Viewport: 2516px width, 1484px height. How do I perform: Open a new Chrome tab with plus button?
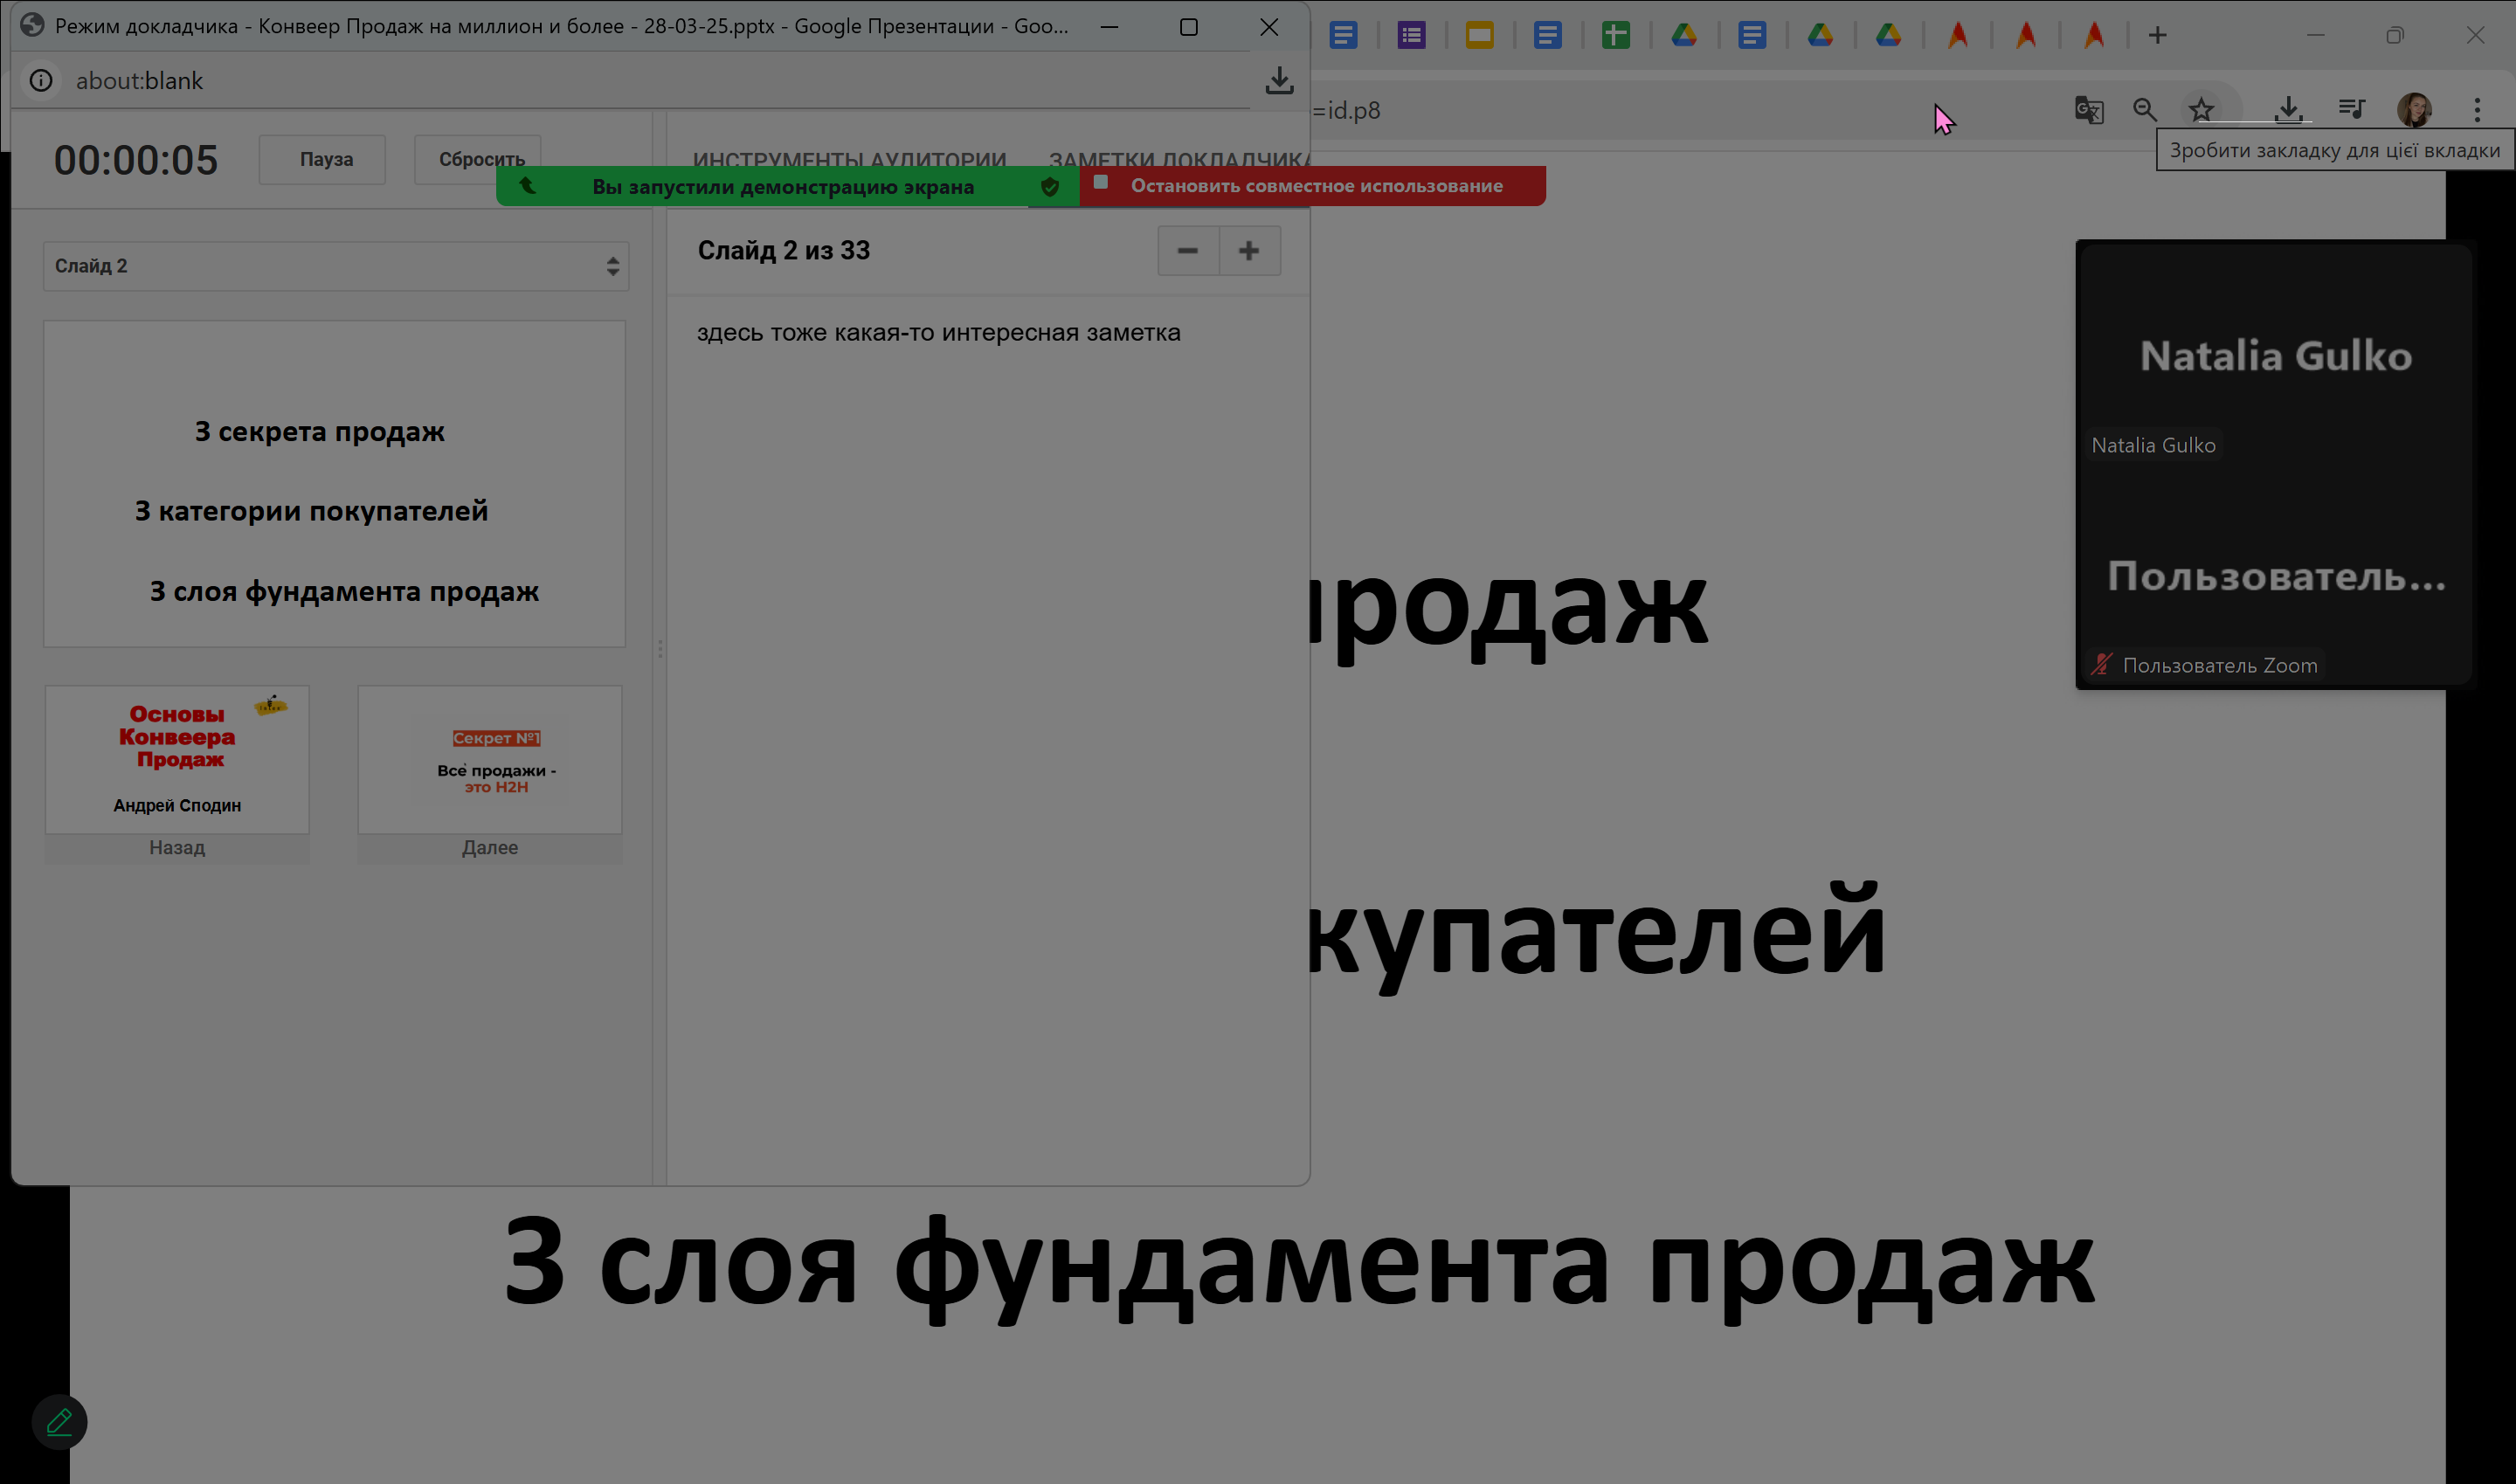tap(2158, 36)
